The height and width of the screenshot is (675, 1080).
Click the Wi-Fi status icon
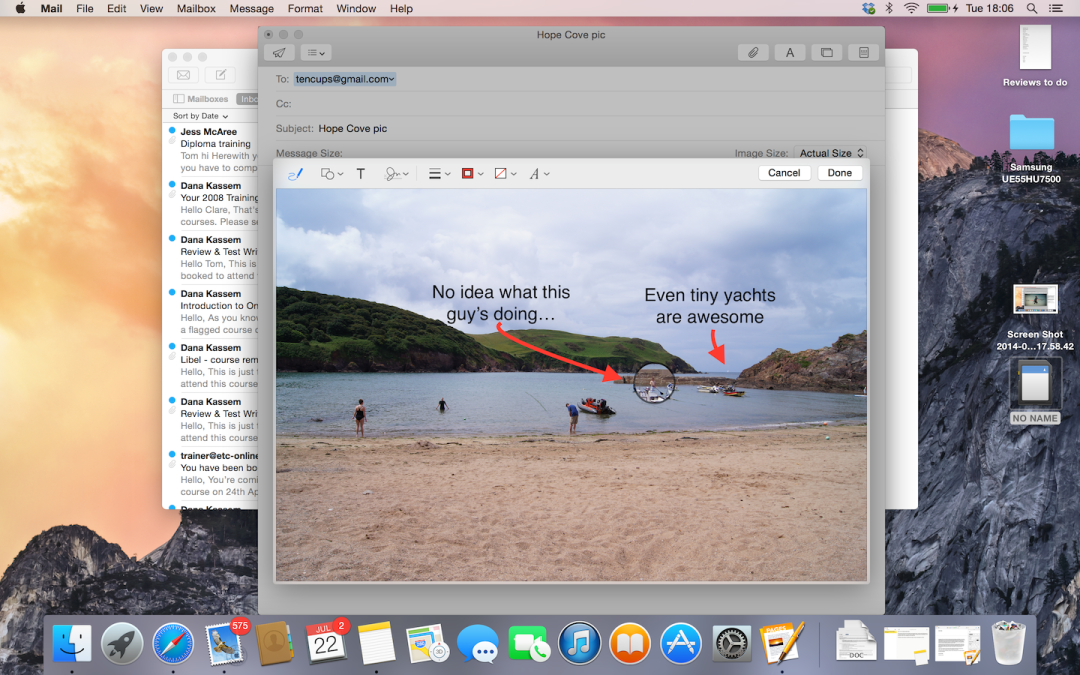click(911, 8)
